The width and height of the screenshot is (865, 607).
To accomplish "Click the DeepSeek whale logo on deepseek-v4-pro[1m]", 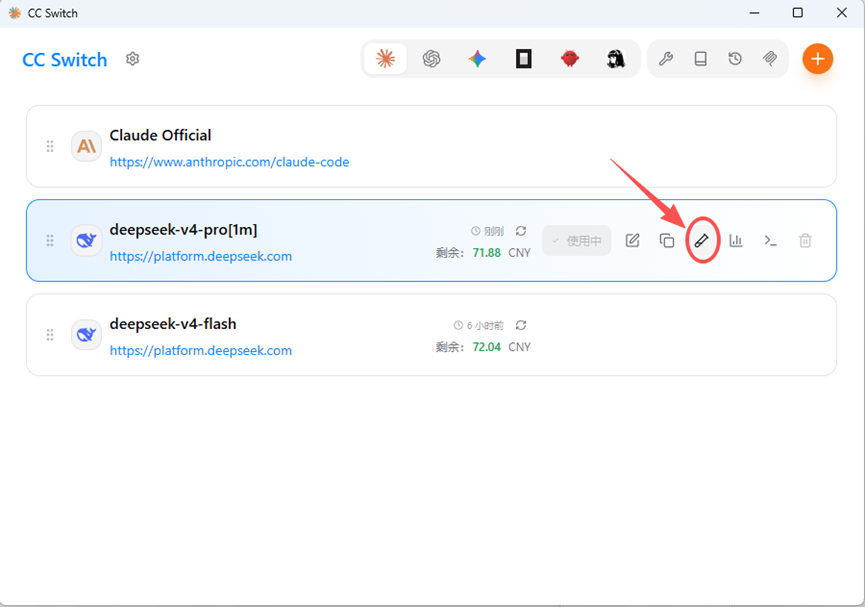I will click(87, 241).
